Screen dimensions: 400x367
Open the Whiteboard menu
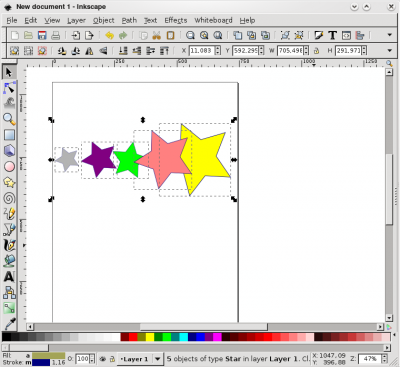point(213,20)
